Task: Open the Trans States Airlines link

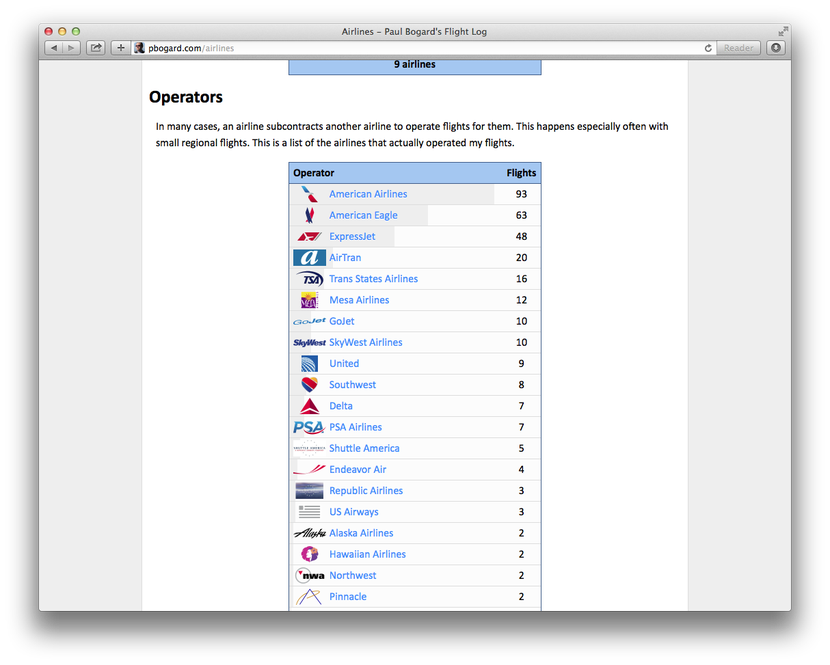Action: point(373,279)
